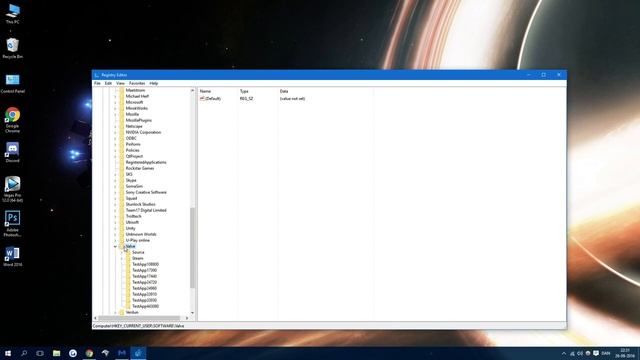This screenshot has width=640, height=360.
Task: Select the Source key
Action: [x=138, y=252]
